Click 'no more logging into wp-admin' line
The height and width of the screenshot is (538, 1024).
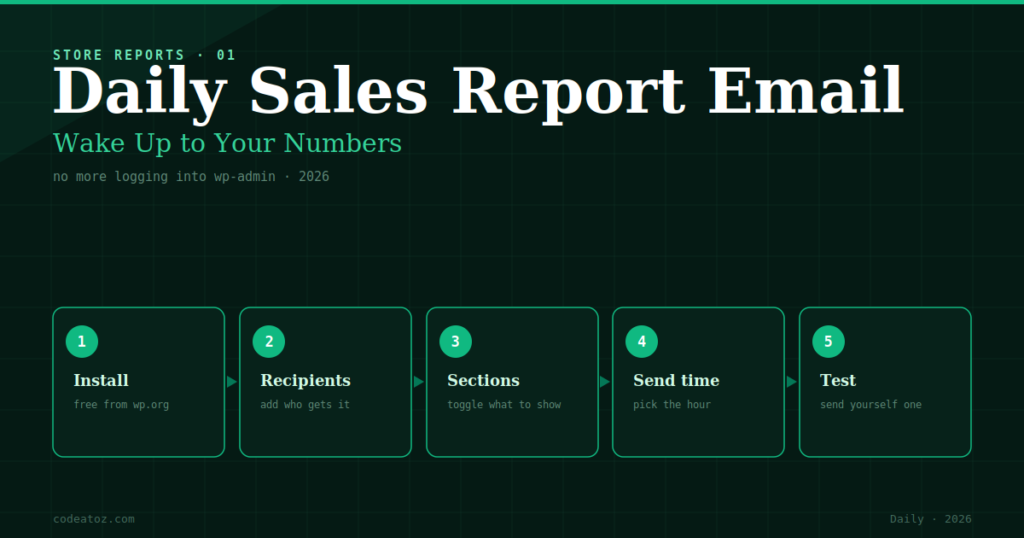click(x=191, y=176)
